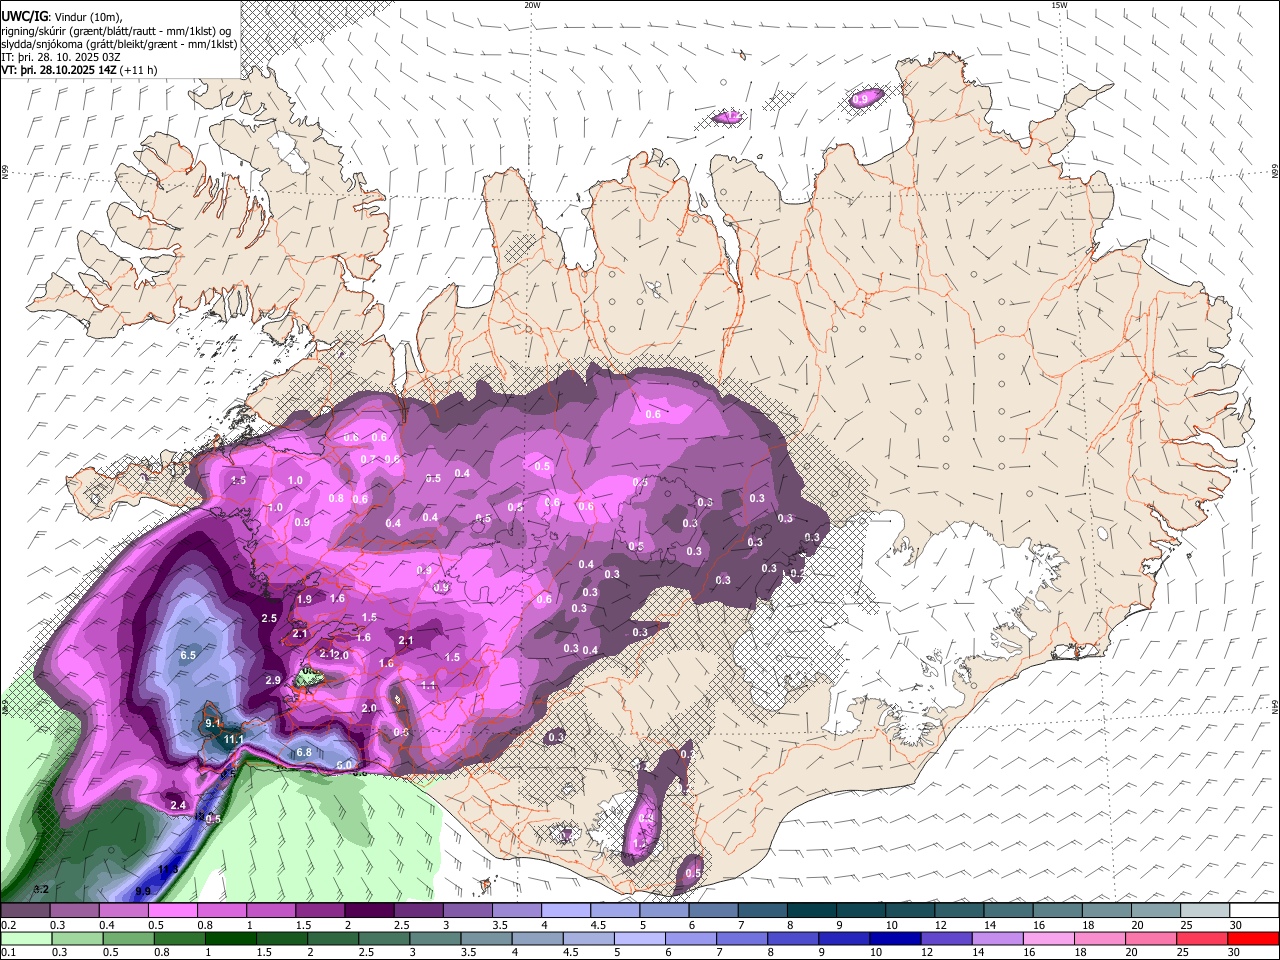This screenshot has width=1280, height=960.
Task: Click the "1.9" precipitation value on the map
Action: click(x=305, y=599)
